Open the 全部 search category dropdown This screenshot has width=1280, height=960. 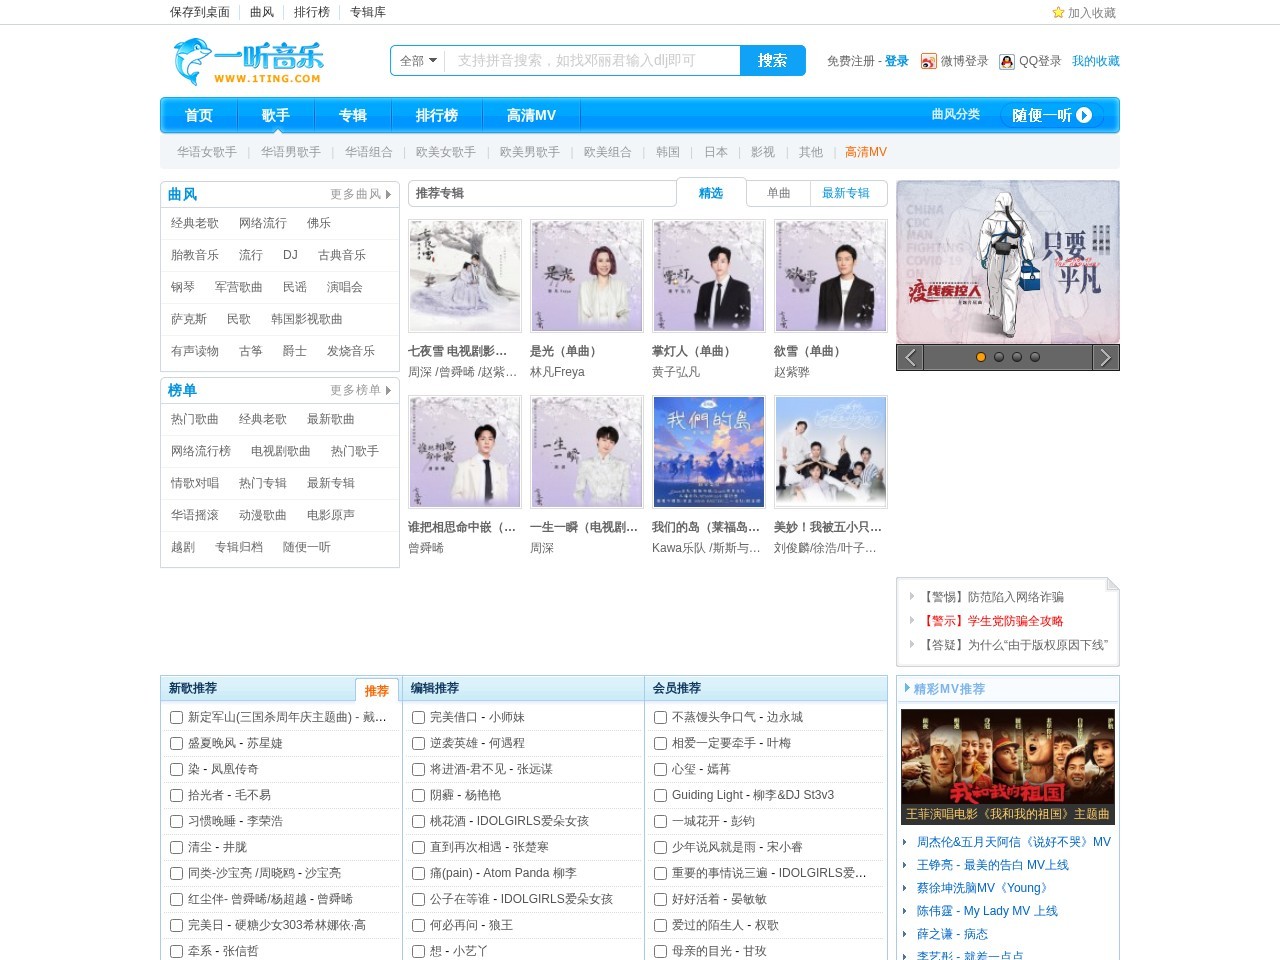418,61
